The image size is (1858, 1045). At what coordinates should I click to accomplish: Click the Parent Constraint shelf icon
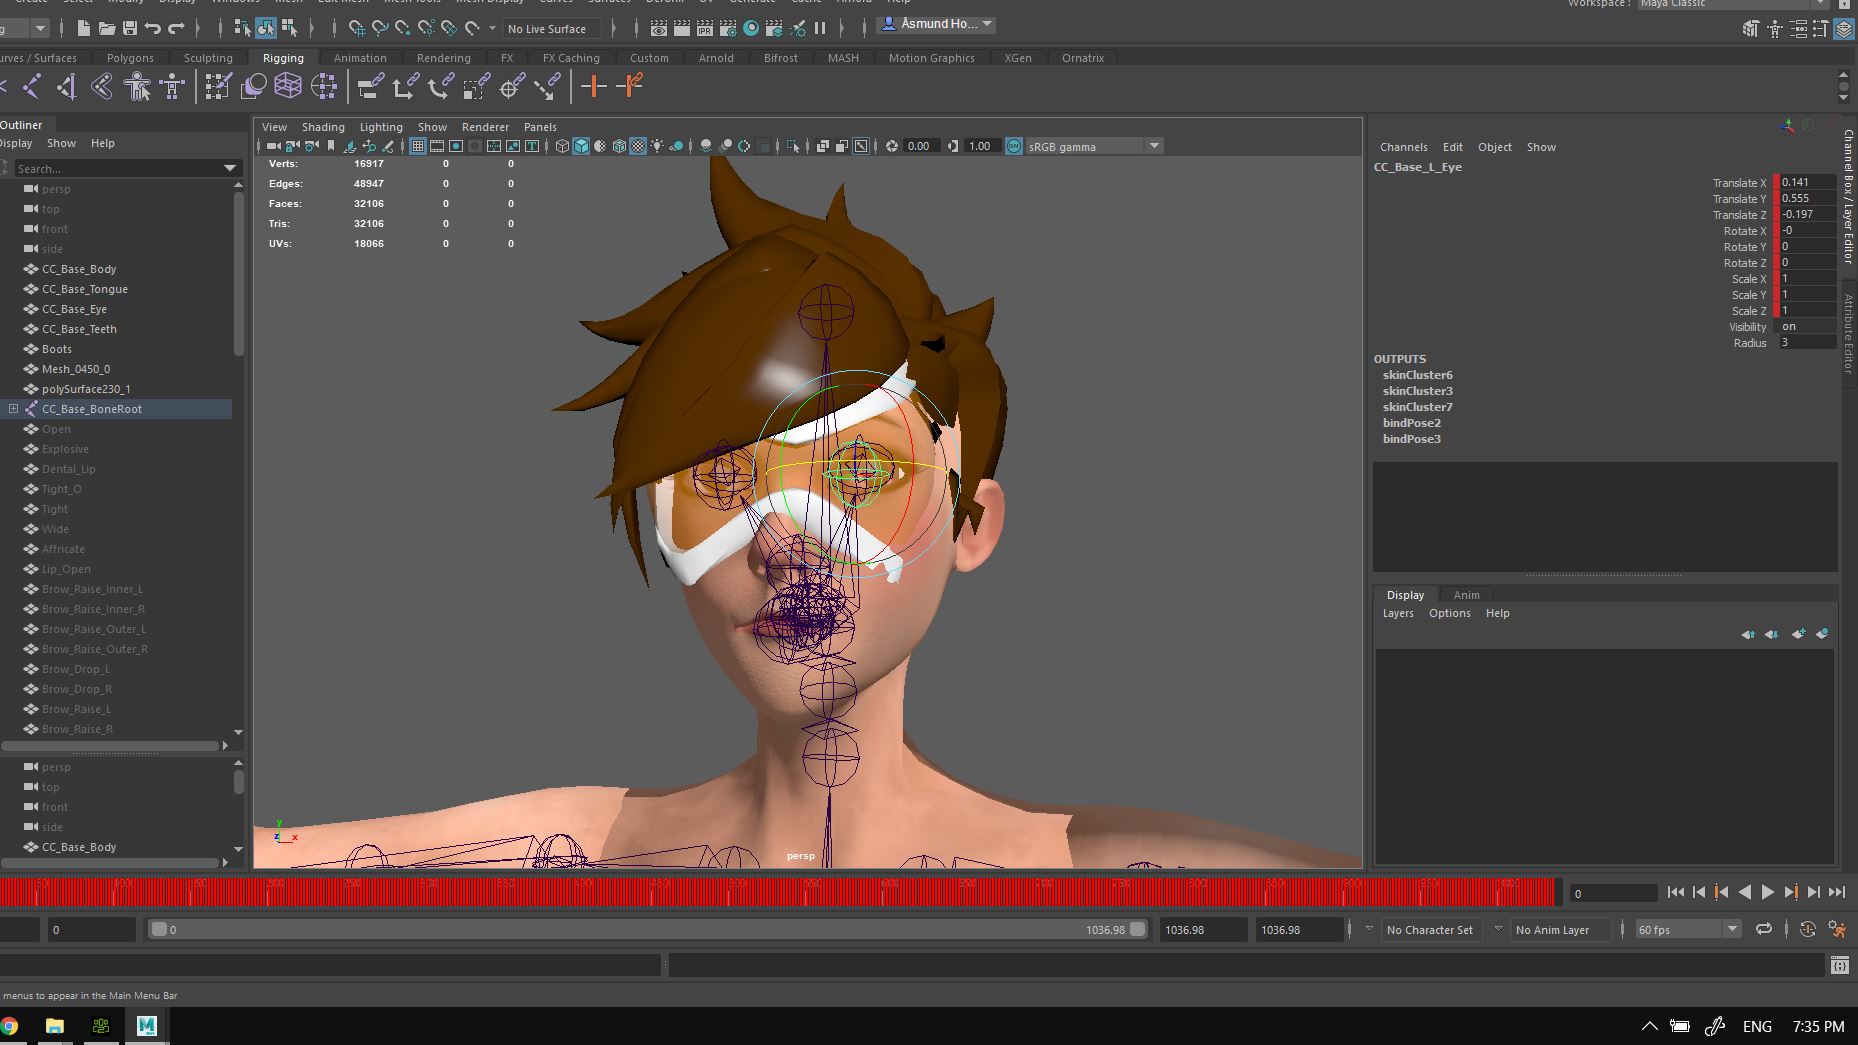point(370,87)
